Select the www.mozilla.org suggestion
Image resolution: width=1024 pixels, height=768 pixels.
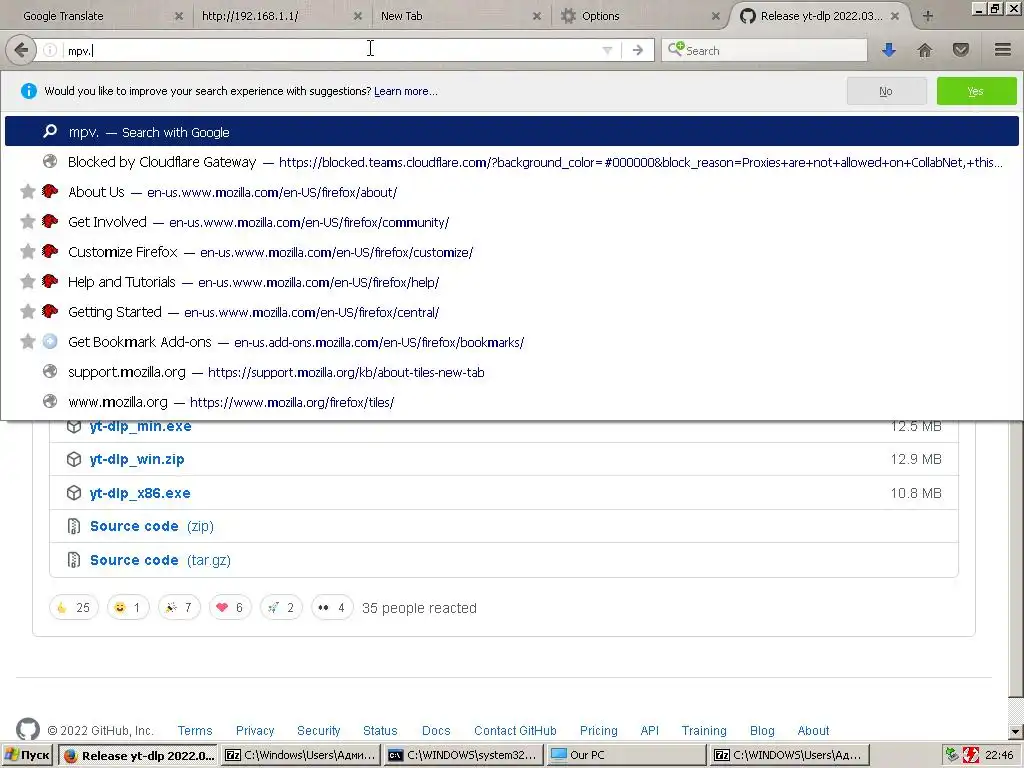click(511, 402)
